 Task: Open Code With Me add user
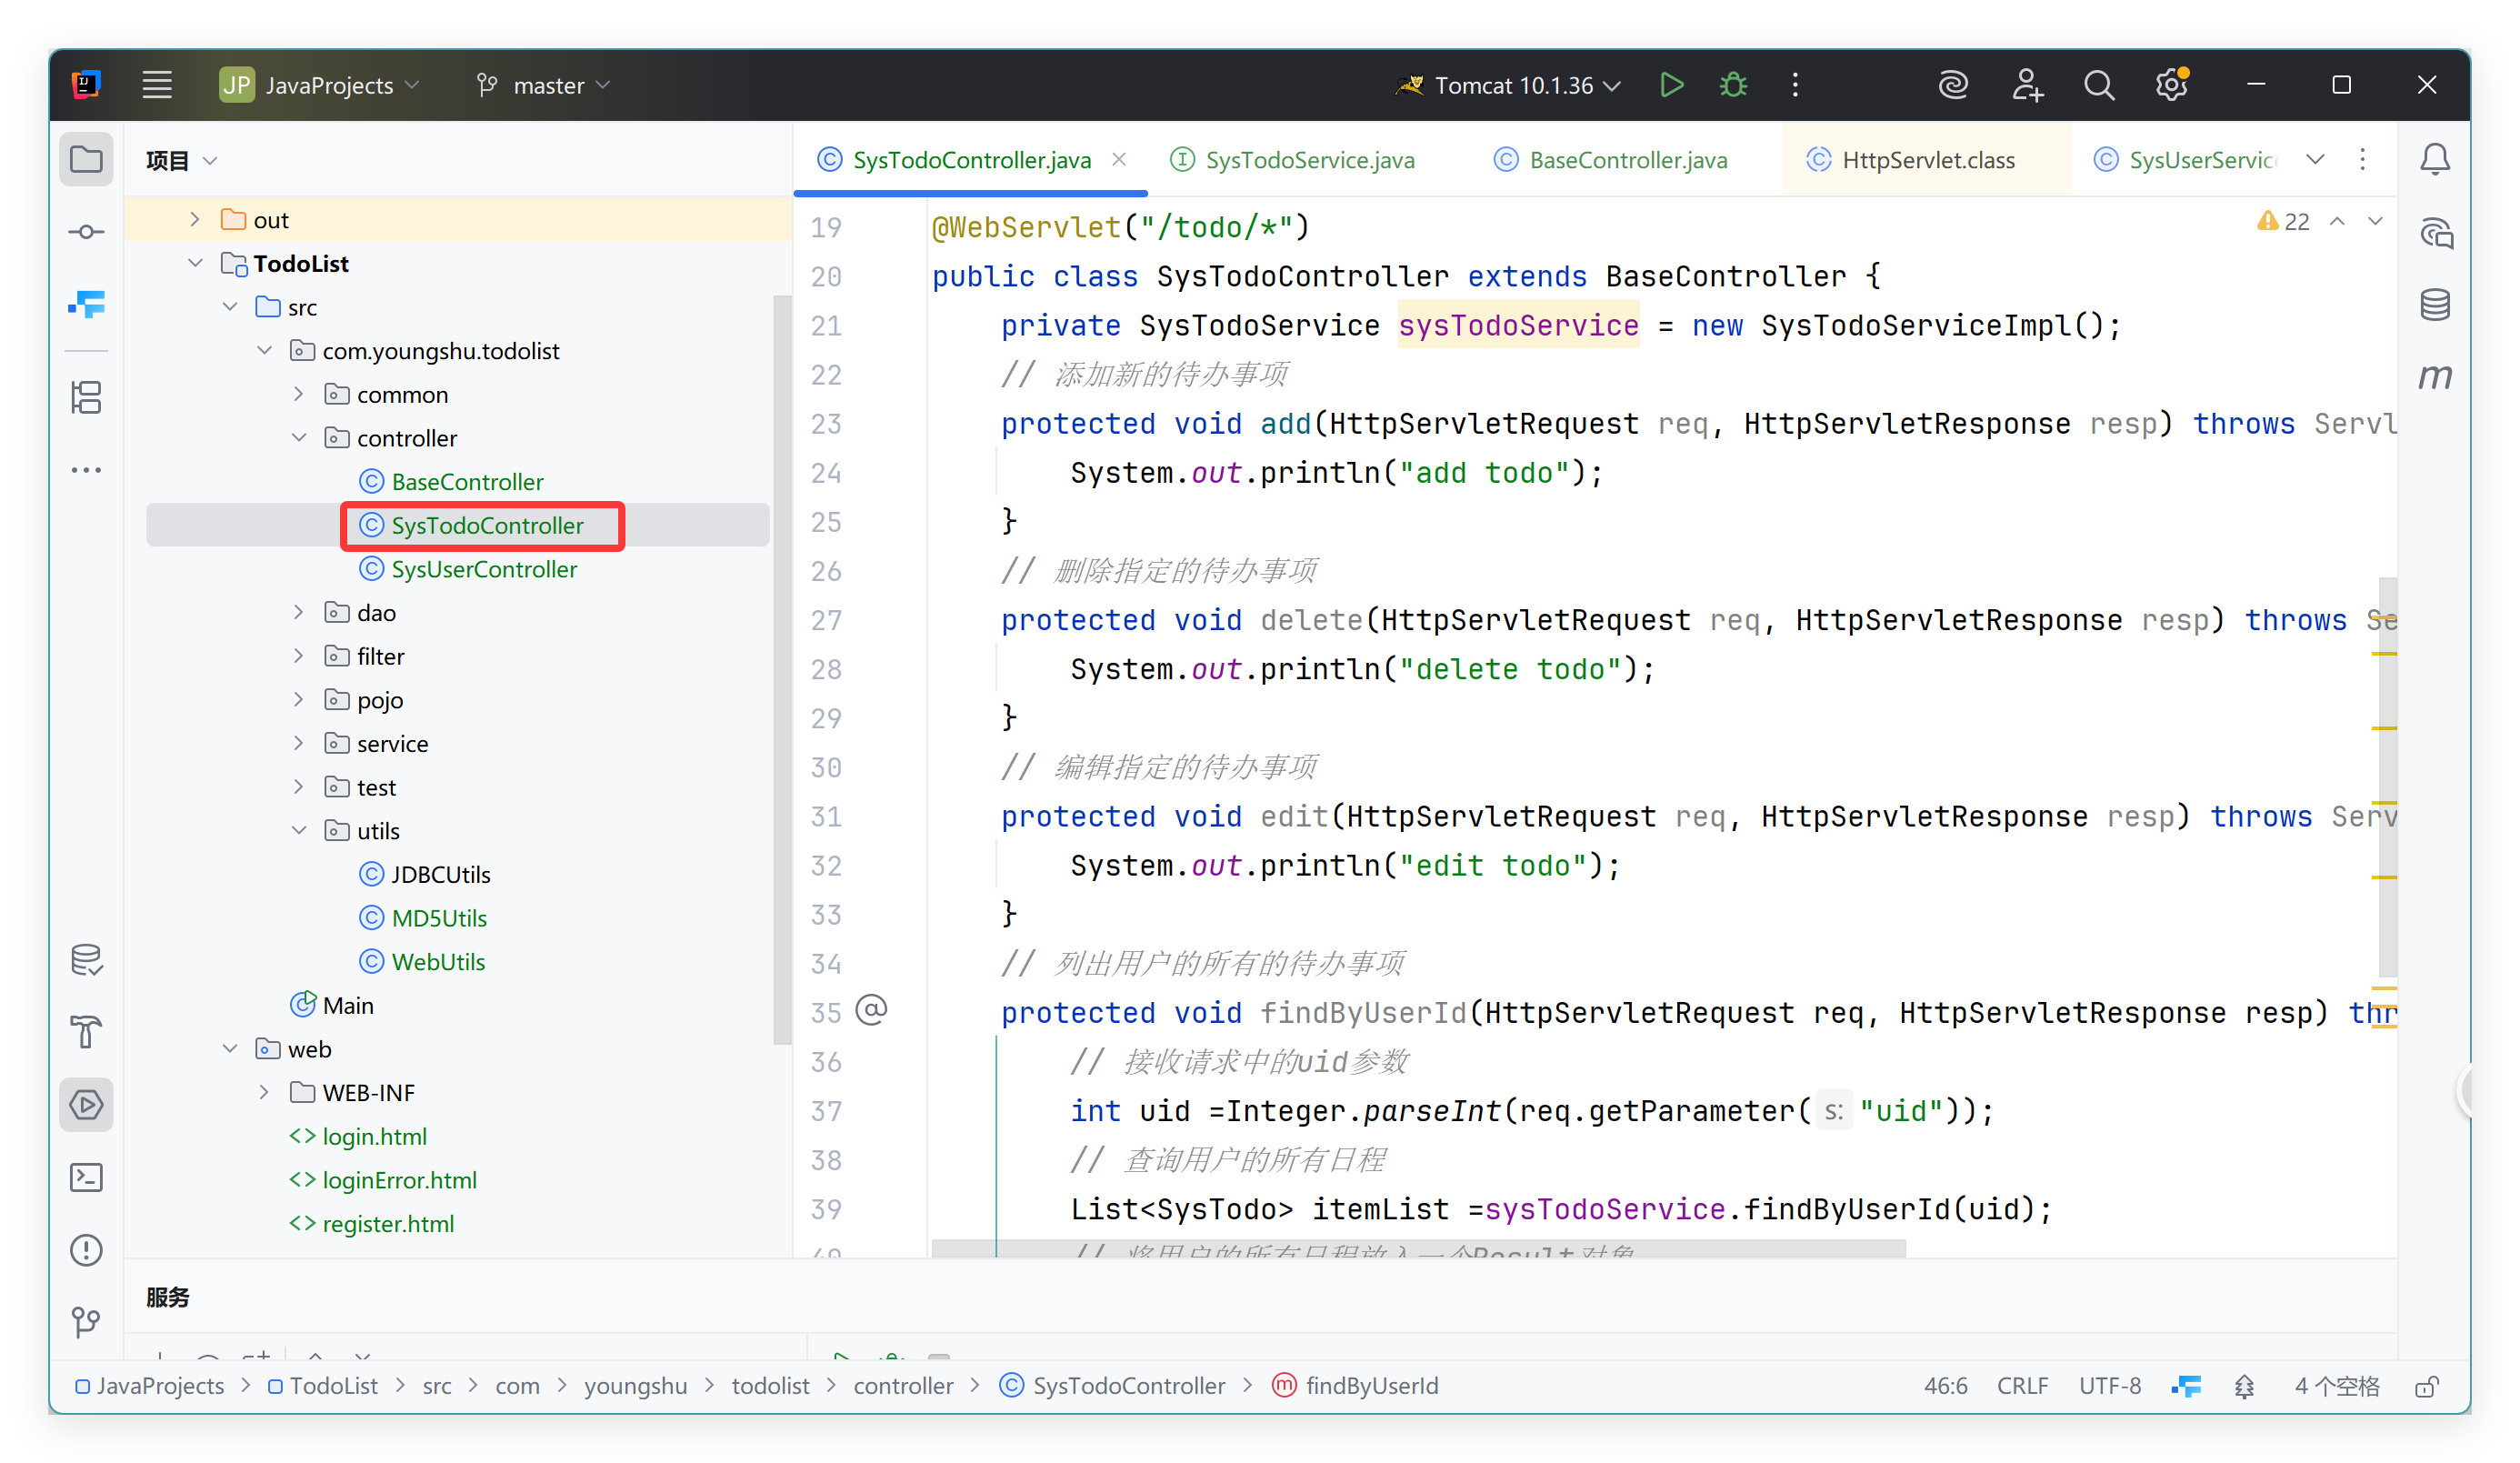2026,85
